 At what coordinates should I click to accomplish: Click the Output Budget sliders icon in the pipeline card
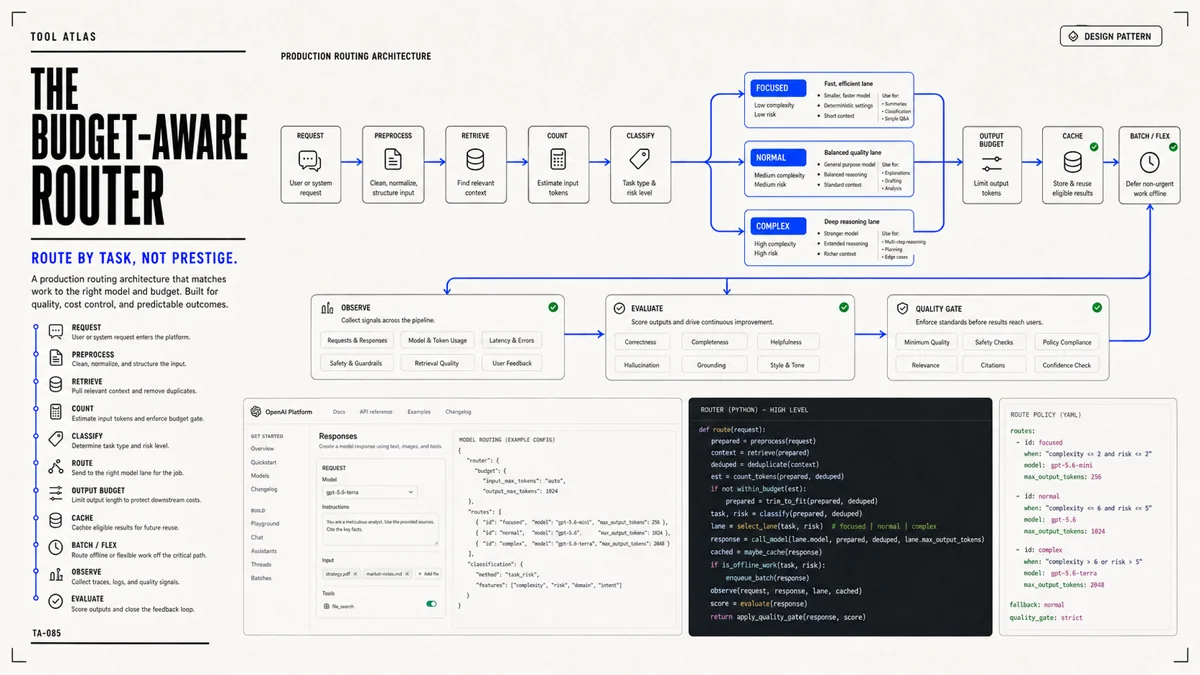[991, 164]
